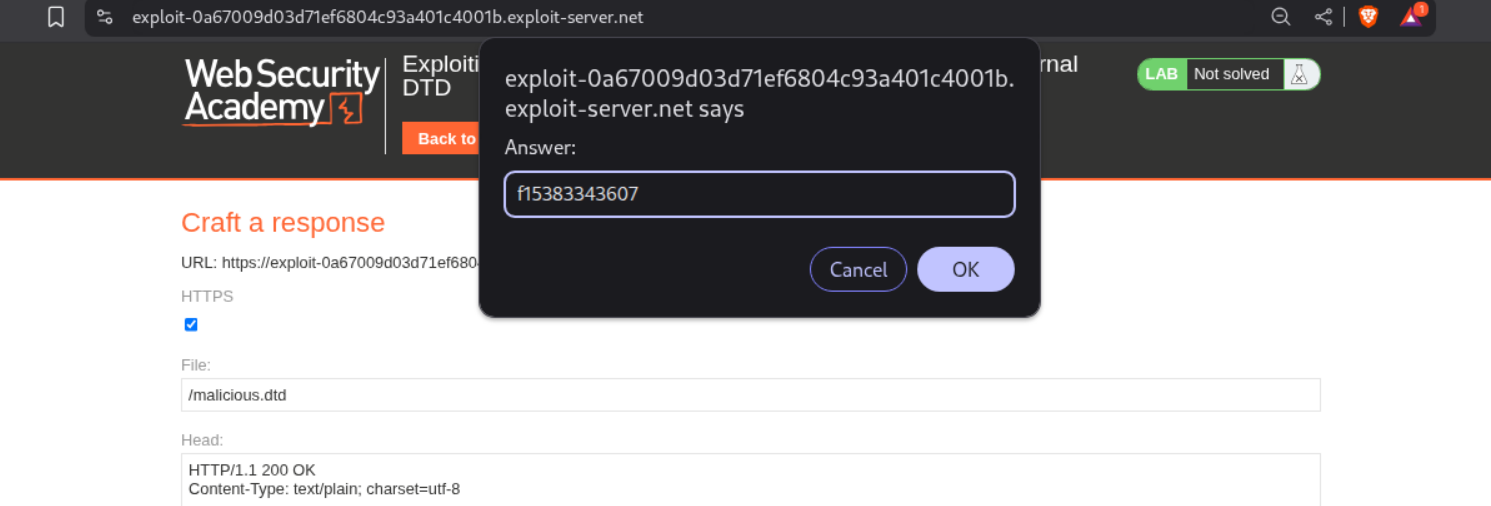Open site settings icon in address bar
The width and height of the screenshot is (1491, 506).
click(x=105, y=17)
